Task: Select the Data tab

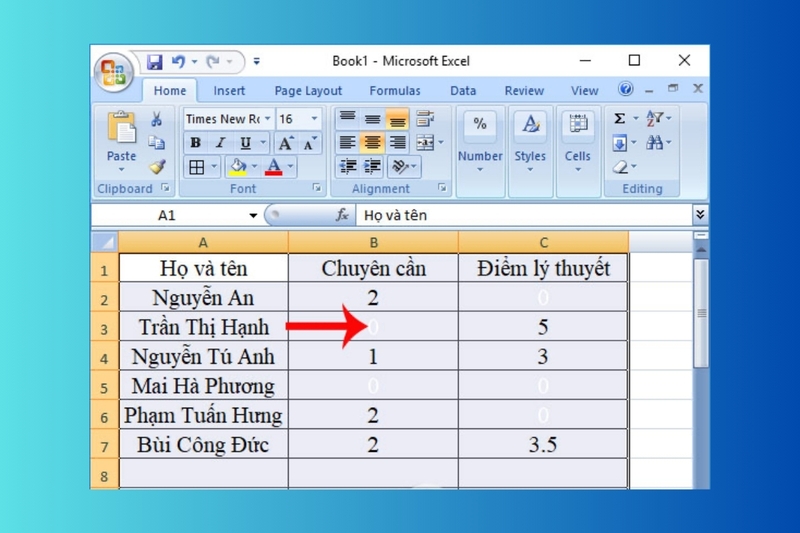Action: pyautogui.click(x=463, y=91)
